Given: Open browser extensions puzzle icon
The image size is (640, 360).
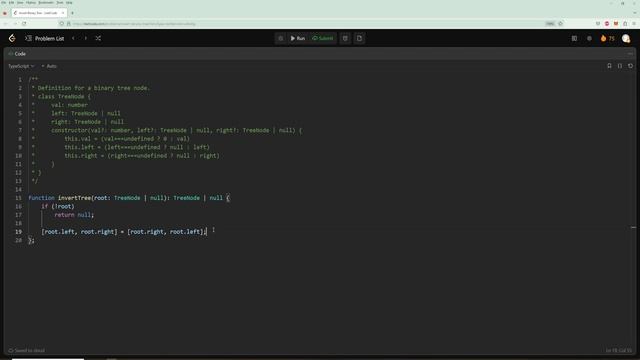Looking at the screenshot, I should 625,24.
